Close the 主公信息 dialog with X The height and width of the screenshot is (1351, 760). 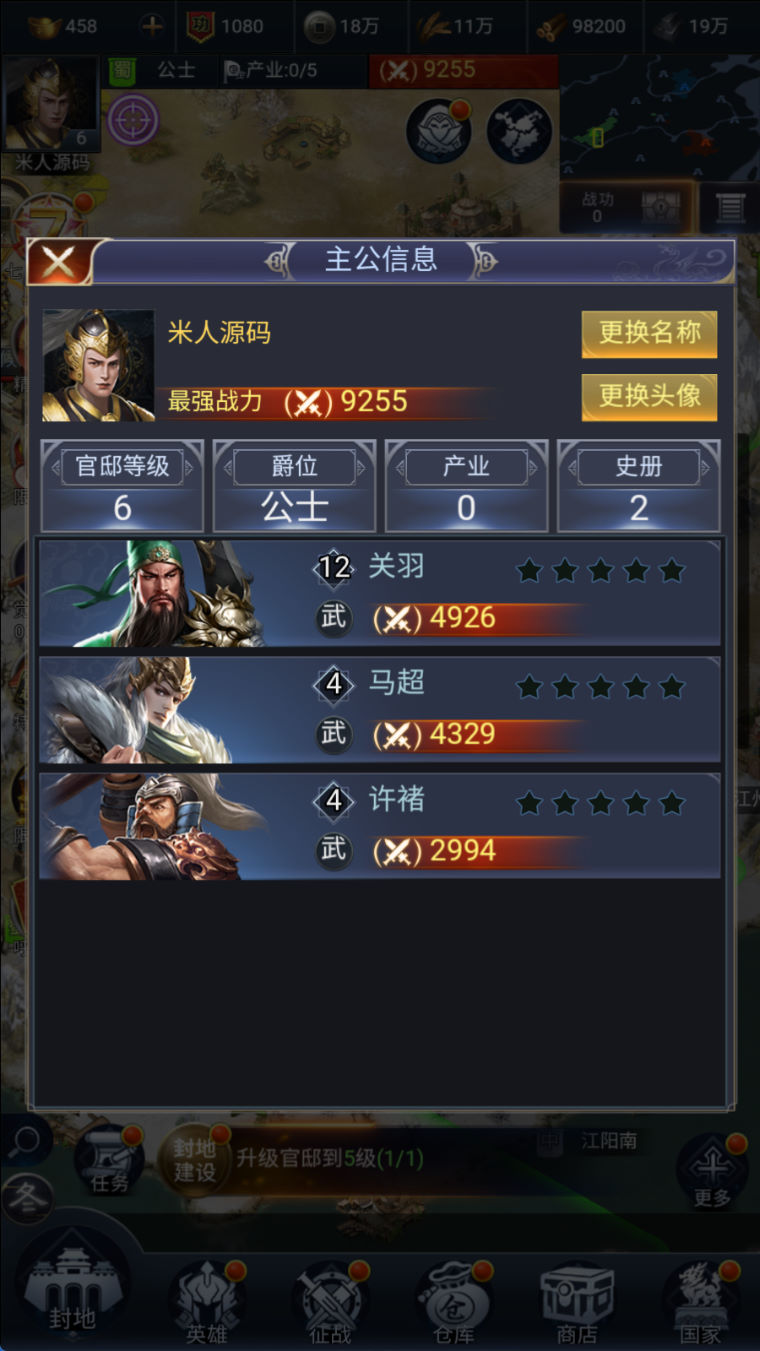pos(59,262)
